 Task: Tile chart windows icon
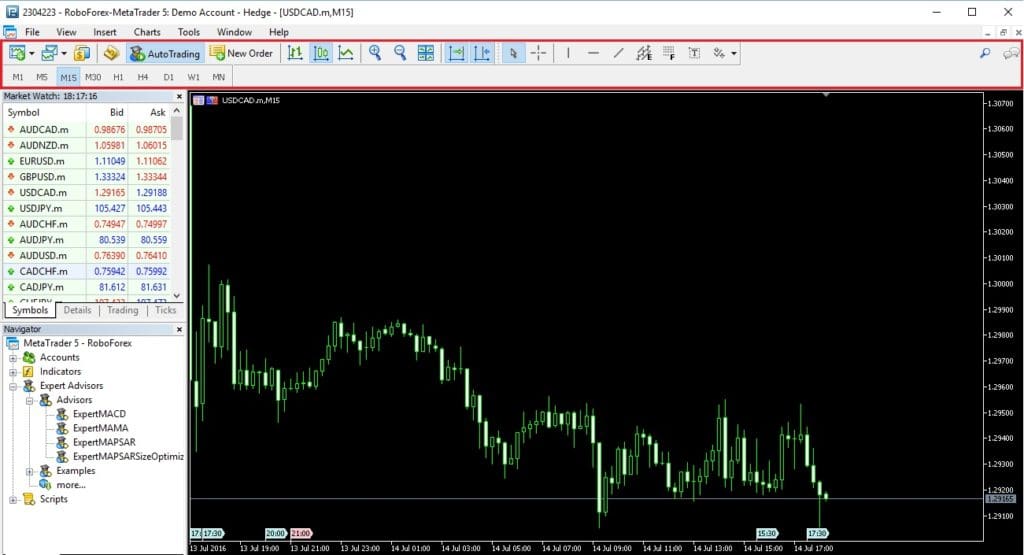(426, 54)
